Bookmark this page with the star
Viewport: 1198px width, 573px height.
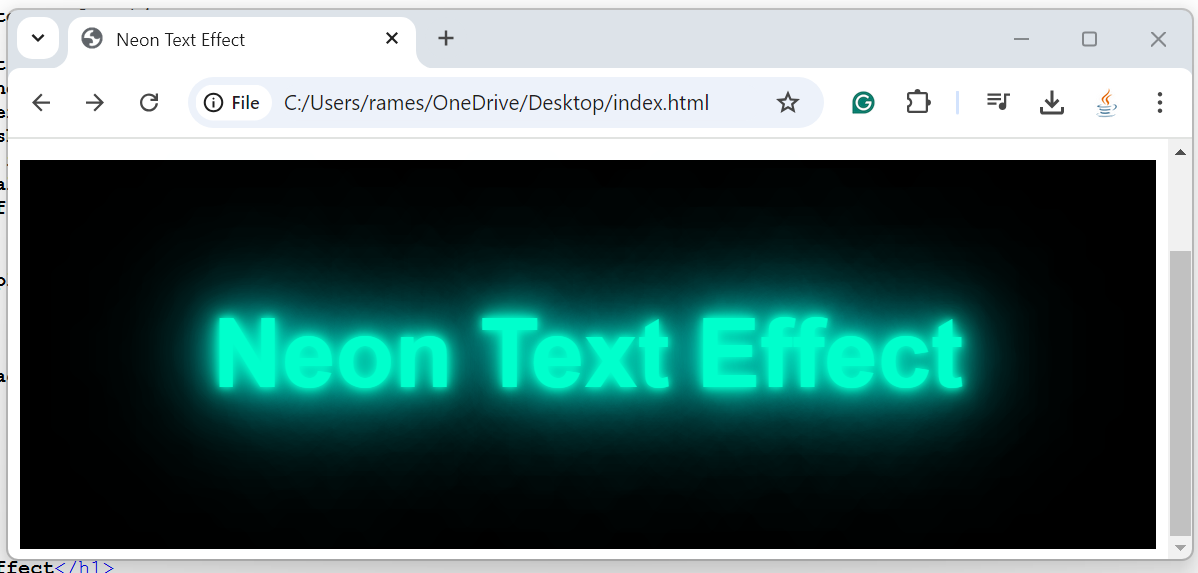pyautogui.click(x=788, y=102)
